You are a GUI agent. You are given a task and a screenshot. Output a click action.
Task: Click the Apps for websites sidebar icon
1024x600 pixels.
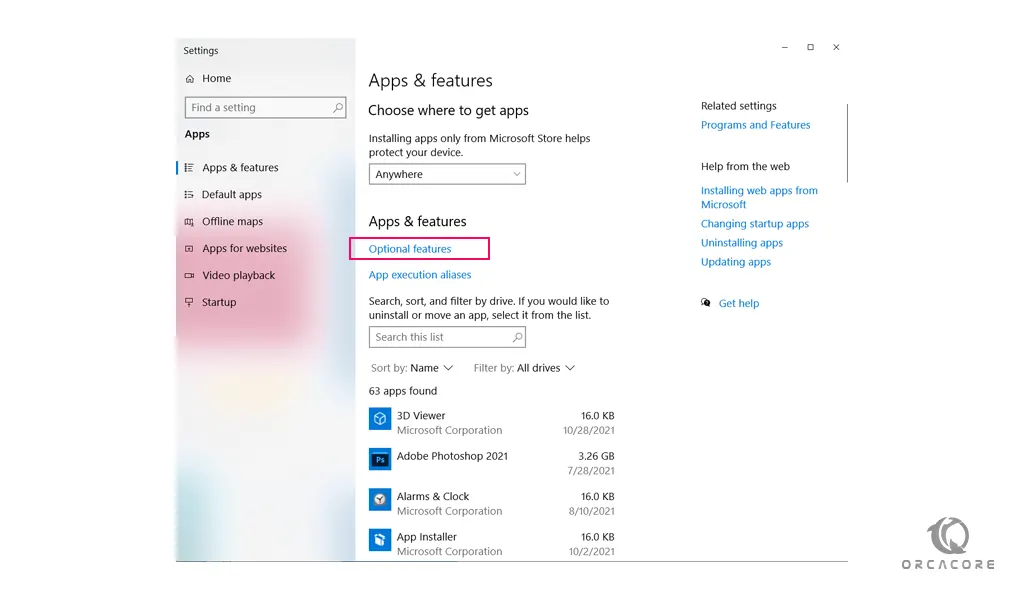[189, 249]
